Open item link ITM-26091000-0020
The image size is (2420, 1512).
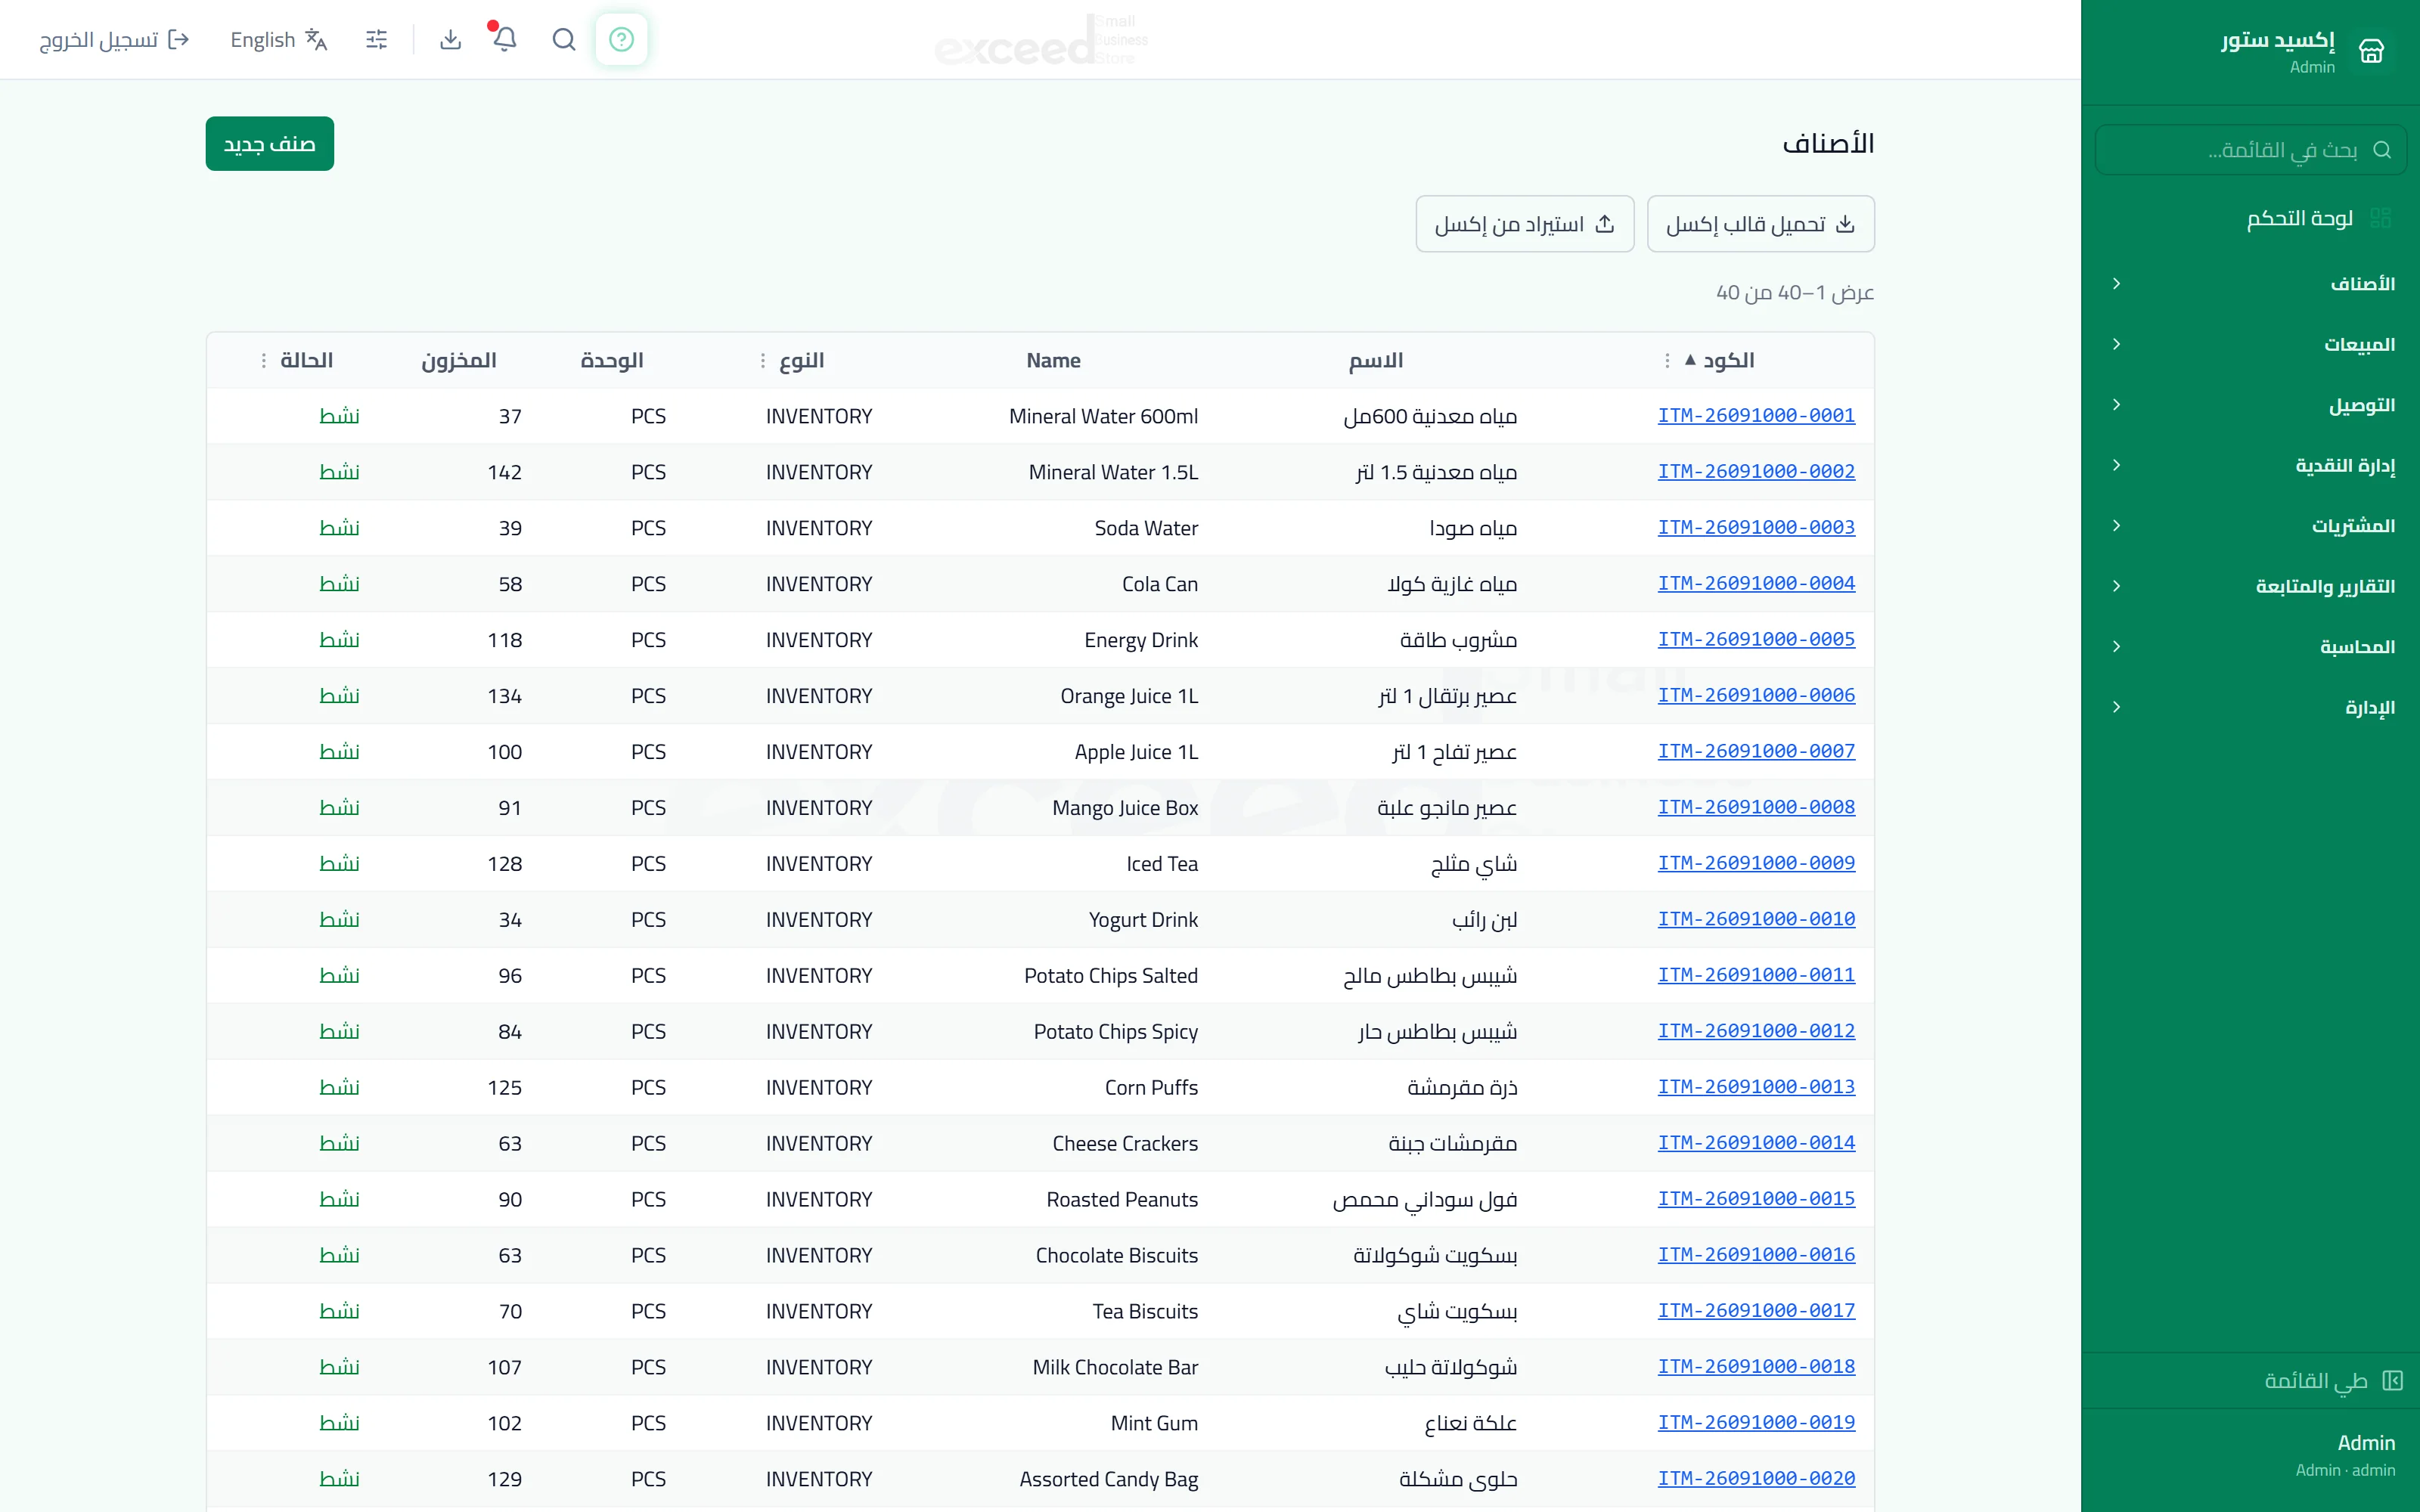(1756, 1478)
